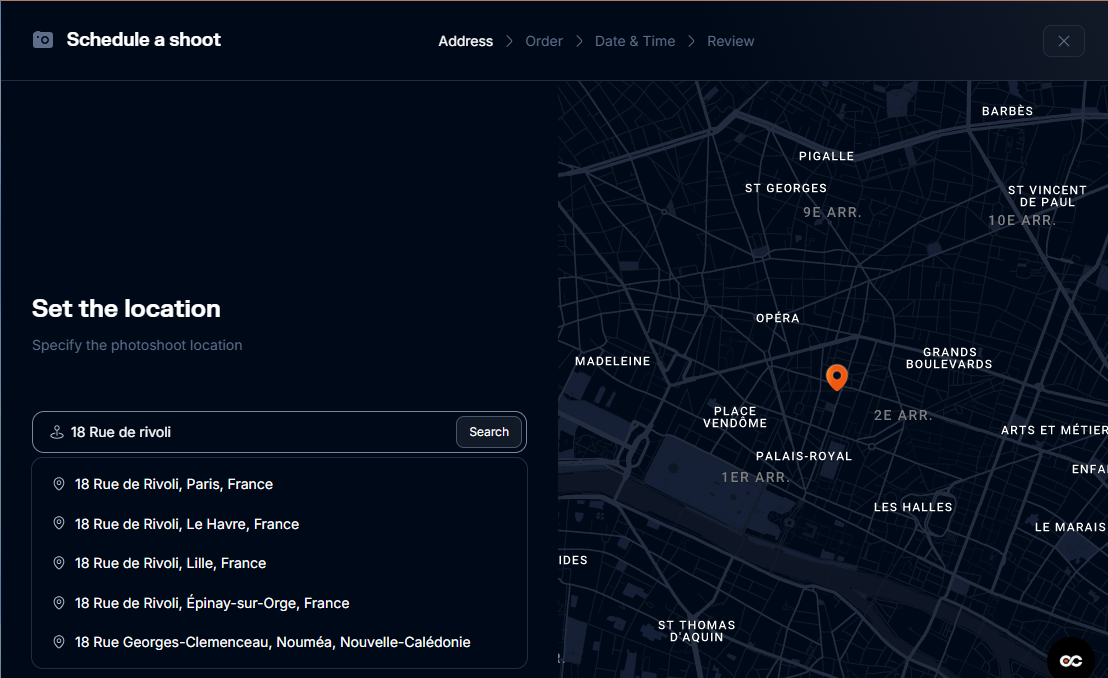The image size is (1108, 678).
Task: Click the chevron arrow between Date & Time and Review
Action: (691, 41)
